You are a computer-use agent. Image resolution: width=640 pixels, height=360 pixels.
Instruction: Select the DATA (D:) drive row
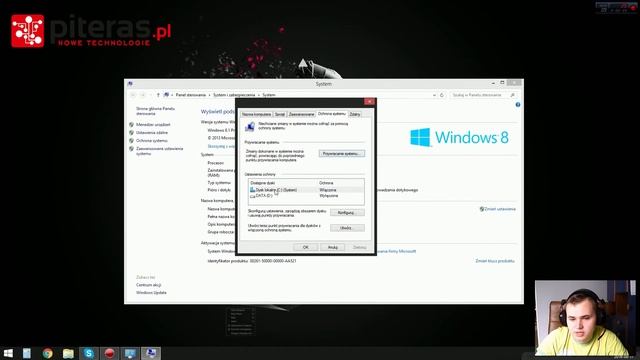tap(306, 196)
